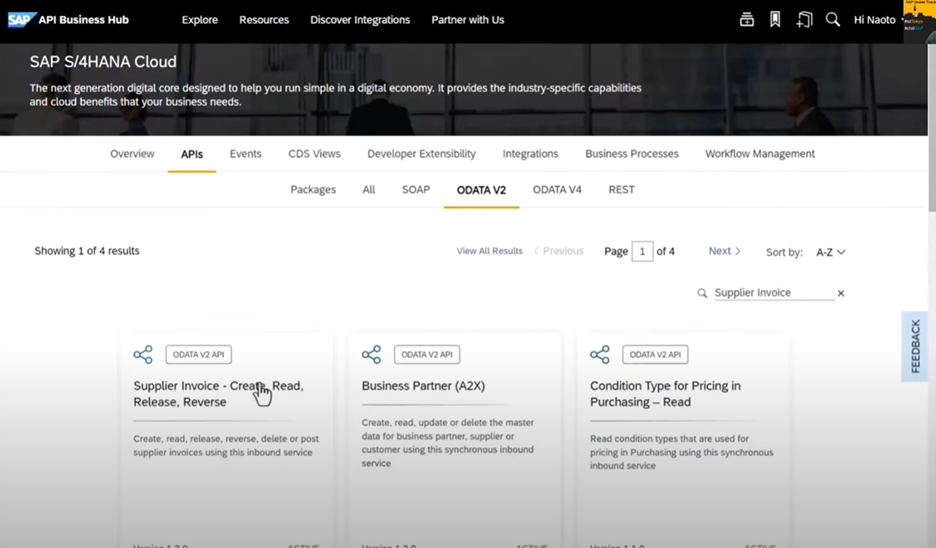Click the SAP S/4HANA Cloud heading
This screenshot has width=936, height=548.
click(103, 61)
